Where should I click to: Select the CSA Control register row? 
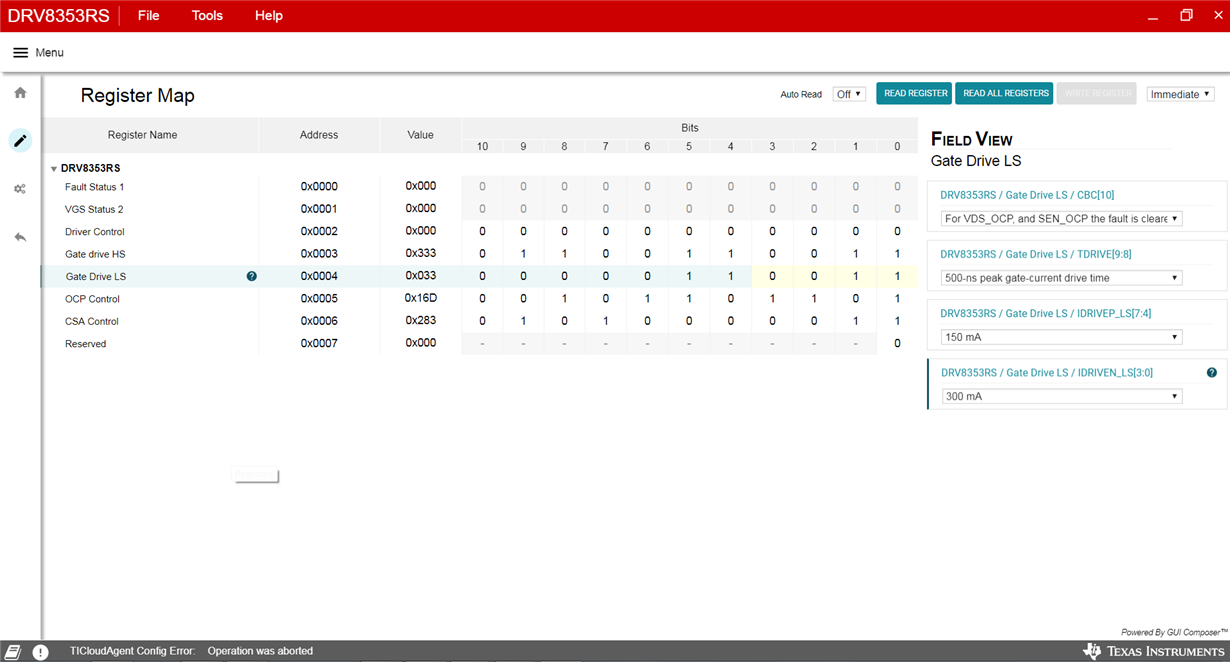(479, 321)
